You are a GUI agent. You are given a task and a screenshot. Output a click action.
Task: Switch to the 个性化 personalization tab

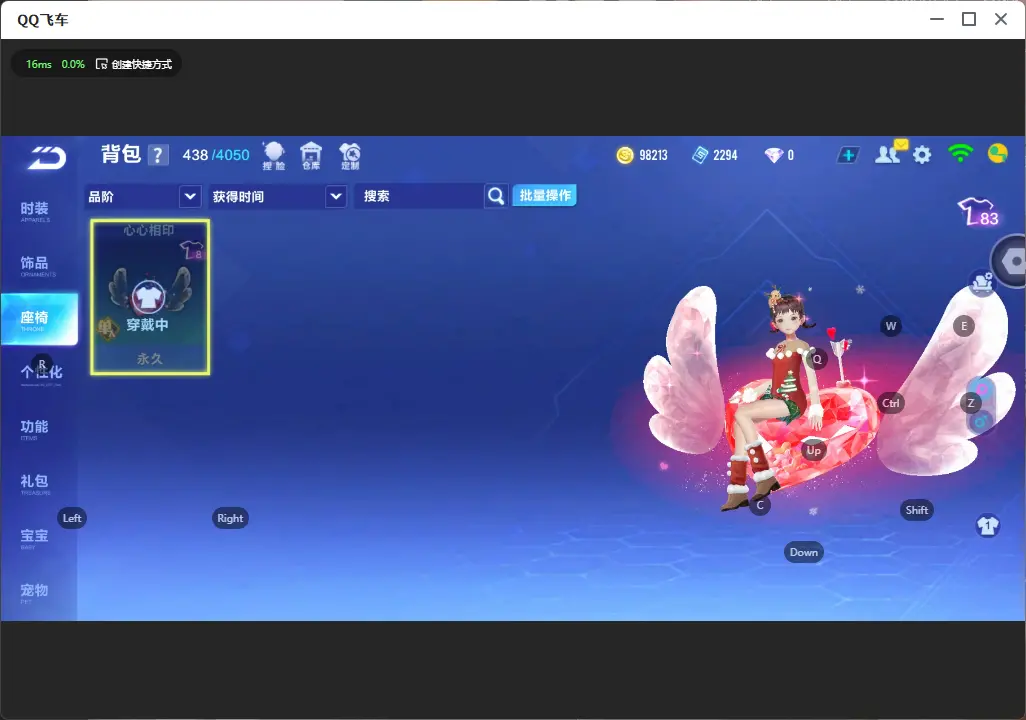pyautogui.click(x=41, y=373)
